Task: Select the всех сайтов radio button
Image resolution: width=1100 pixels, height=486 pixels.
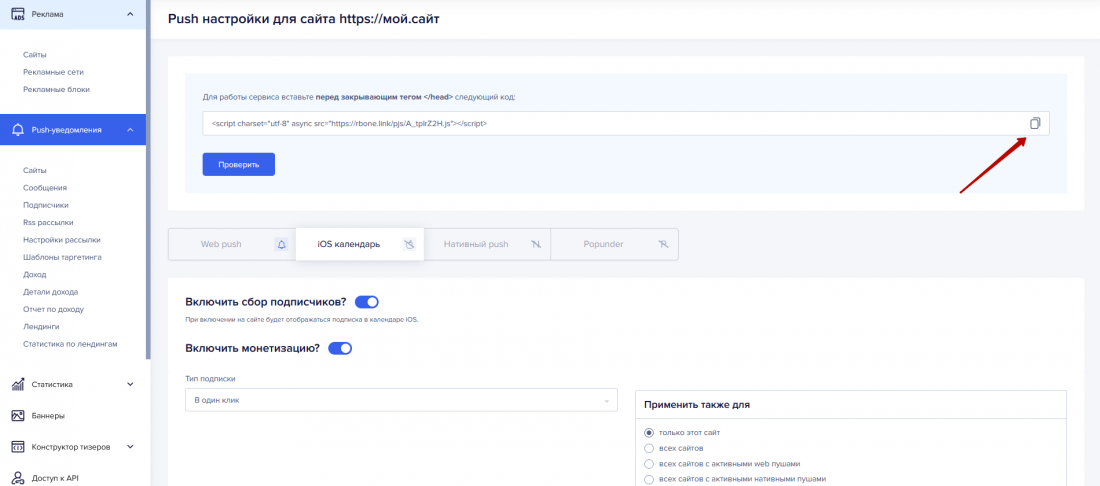Action: (649, 448)
